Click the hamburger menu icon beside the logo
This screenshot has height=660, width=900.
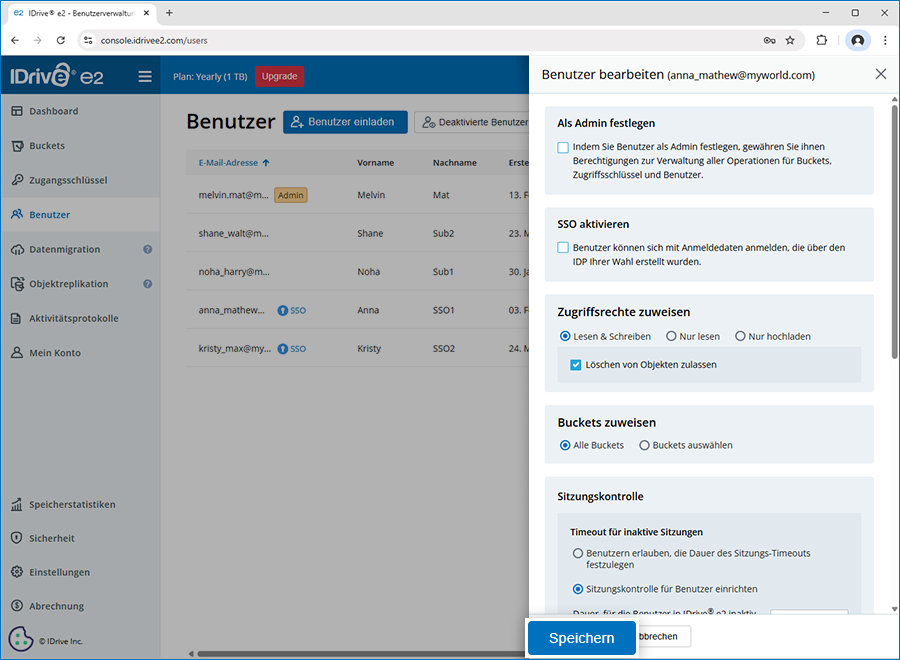coord(145,76)
